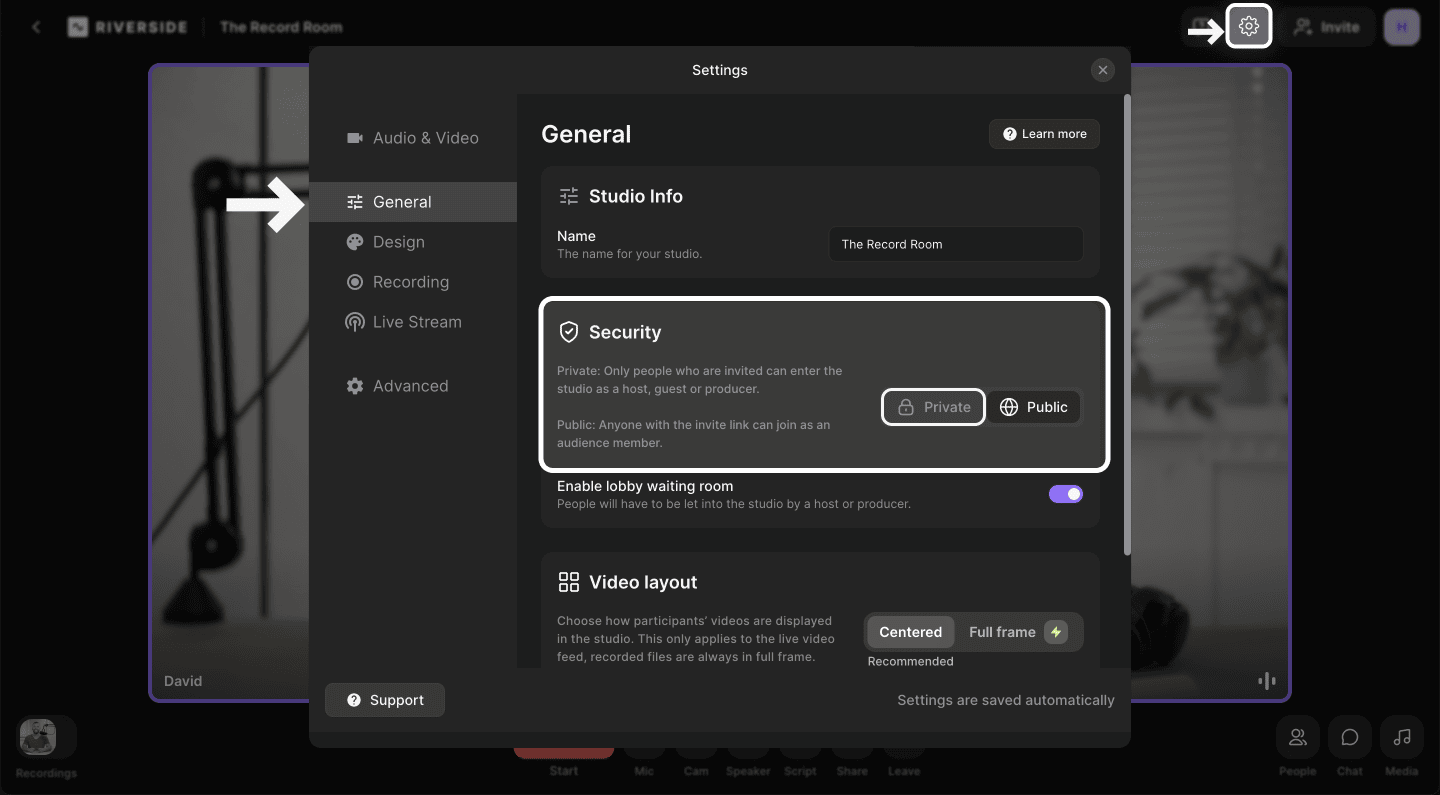Click the Studio Info sliders icon
Viewport: 1440px width, 795px height.
[569, 196]
